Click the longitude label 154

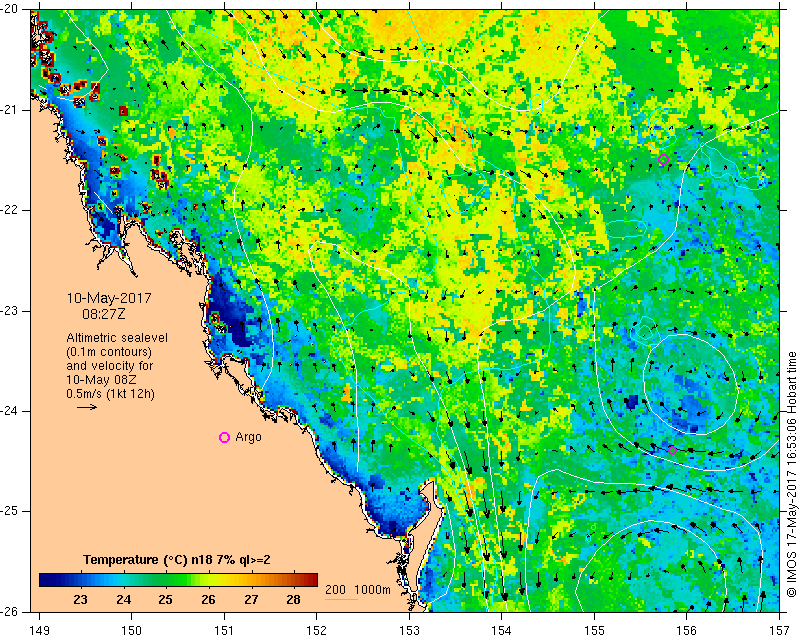(x=502, y=631)
